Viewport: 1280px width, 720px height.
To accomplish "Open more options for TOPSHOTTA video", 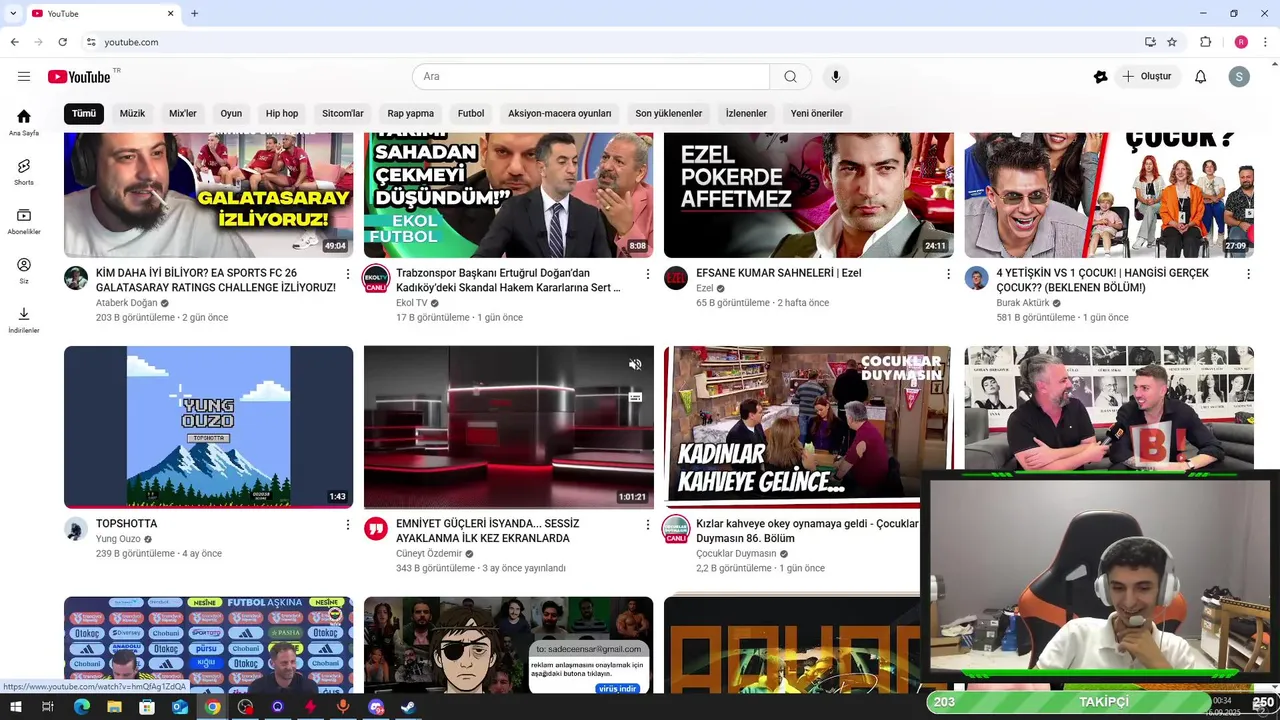I will click(x=348, y=524).
